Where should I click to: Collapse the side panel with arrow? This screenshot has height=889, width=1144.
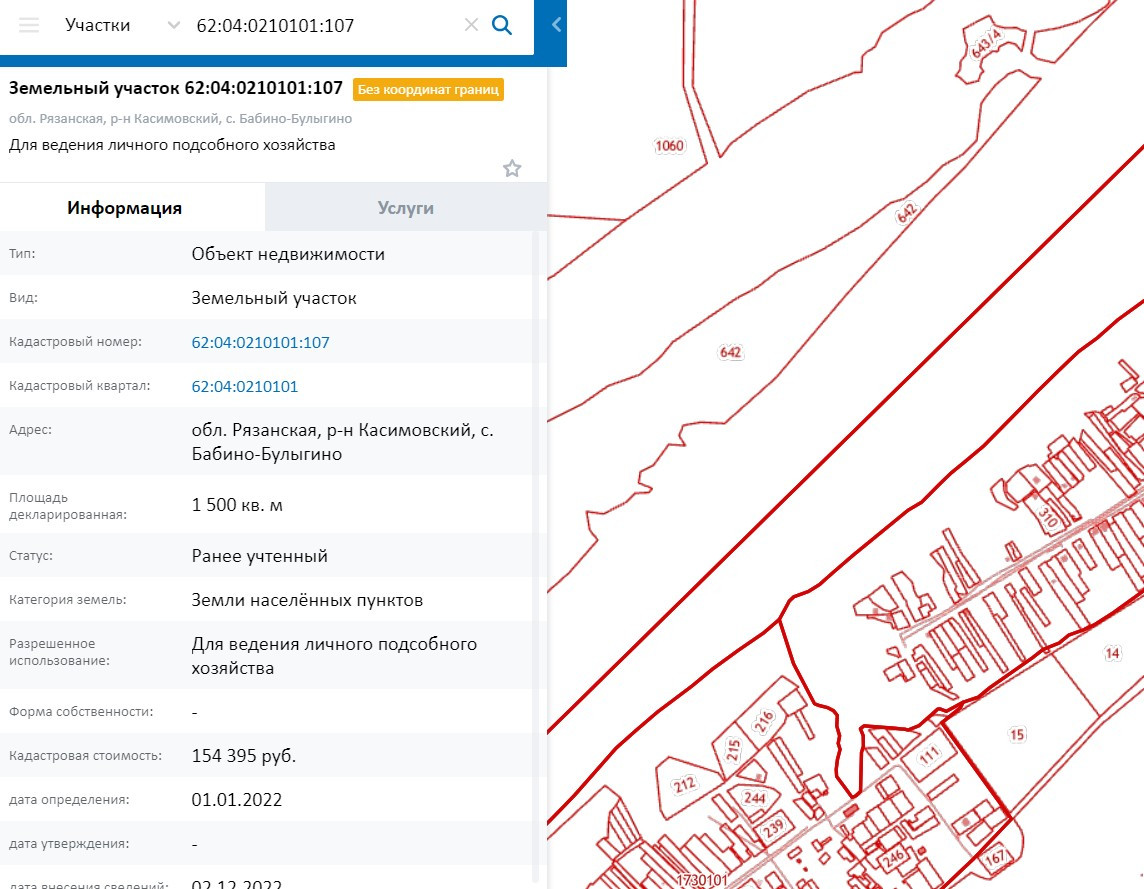pyautogui.click(x=556, y=25)
